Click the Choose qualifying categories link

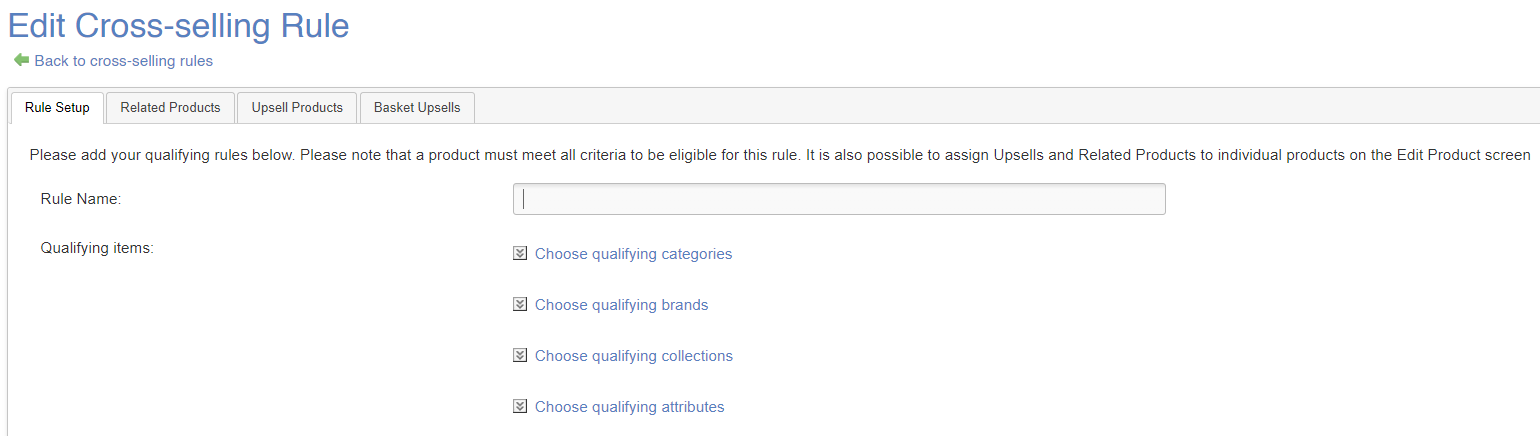pos(633,254)
